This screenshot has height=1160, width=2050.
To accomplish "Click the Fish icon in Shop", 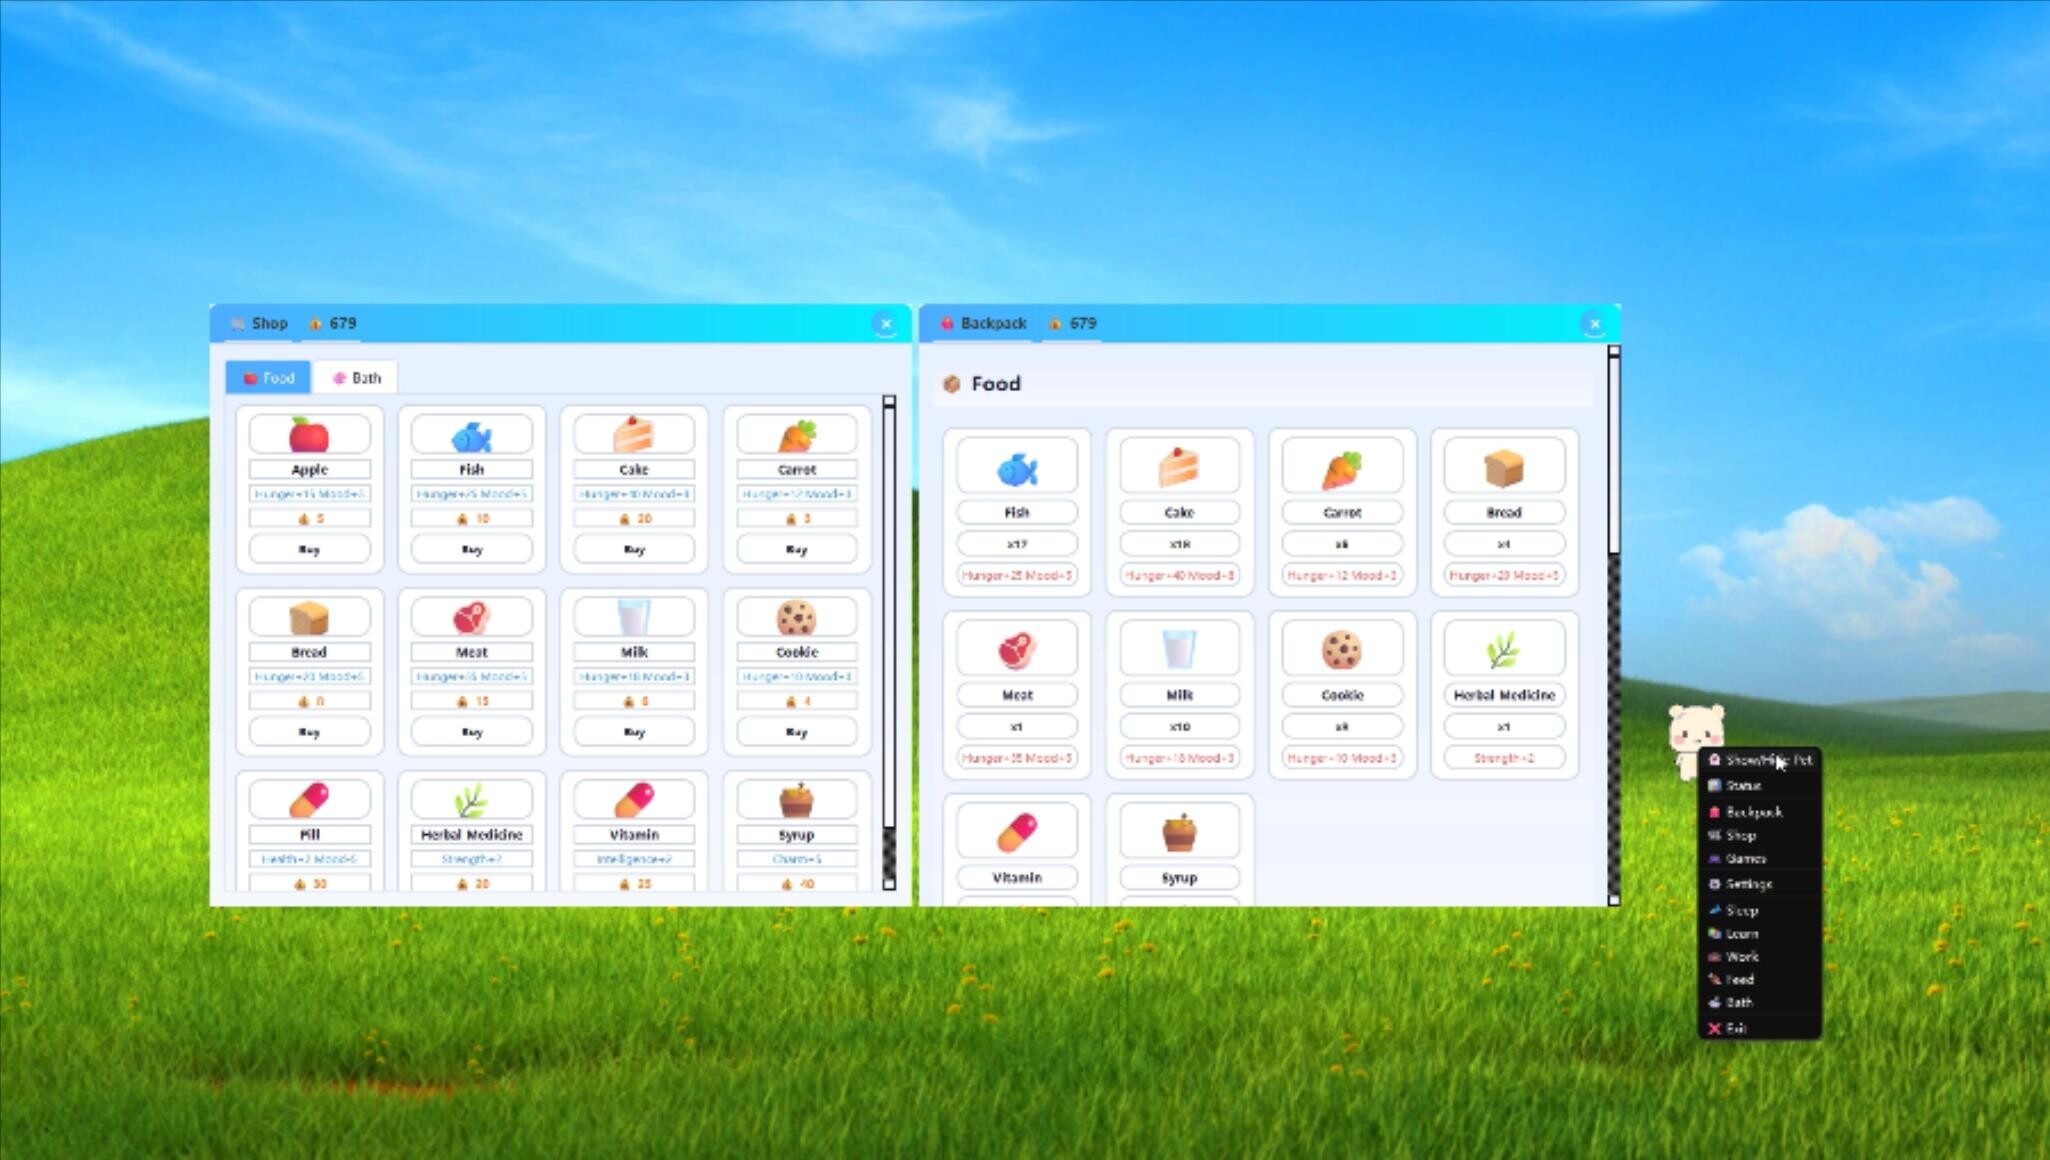I will point(471,437).
